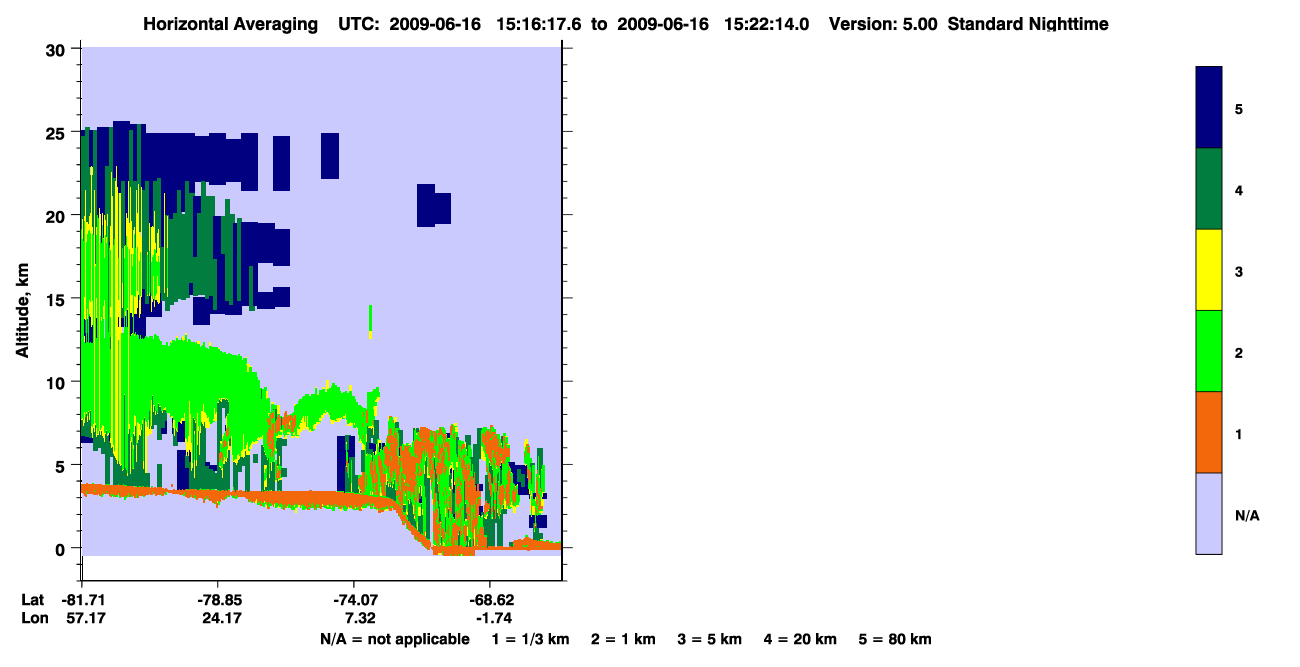Click the dark green color bar segment labeled 4
Viewport: 1300px width, 667px height.
point(1209,189)
